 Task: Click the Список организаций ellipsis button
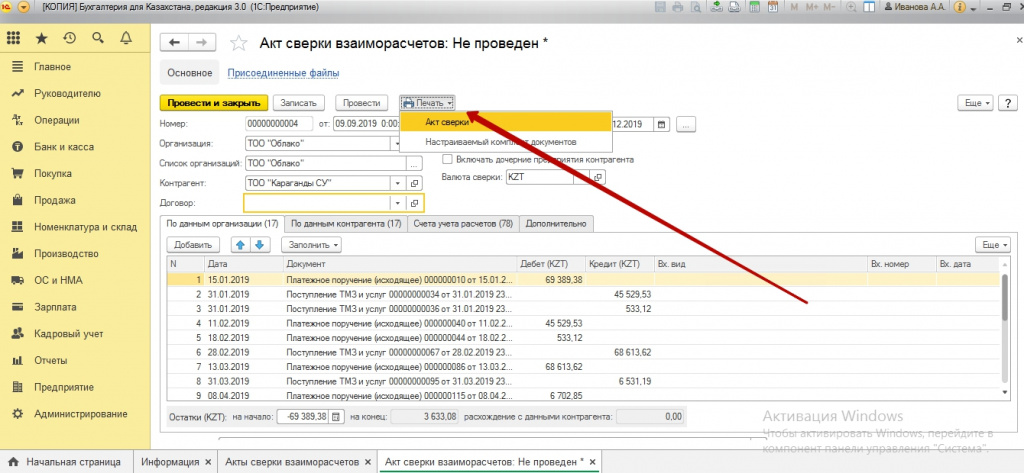[415, 163]
